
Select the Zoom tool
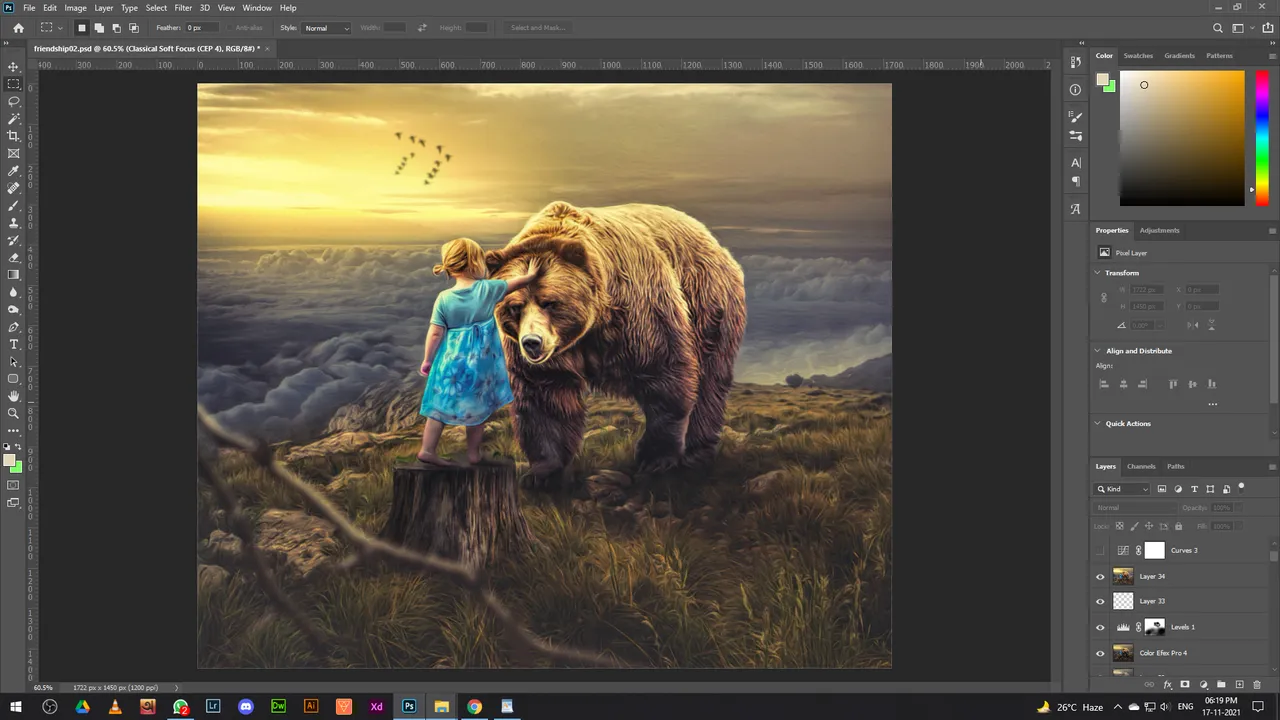click(14, 413)
